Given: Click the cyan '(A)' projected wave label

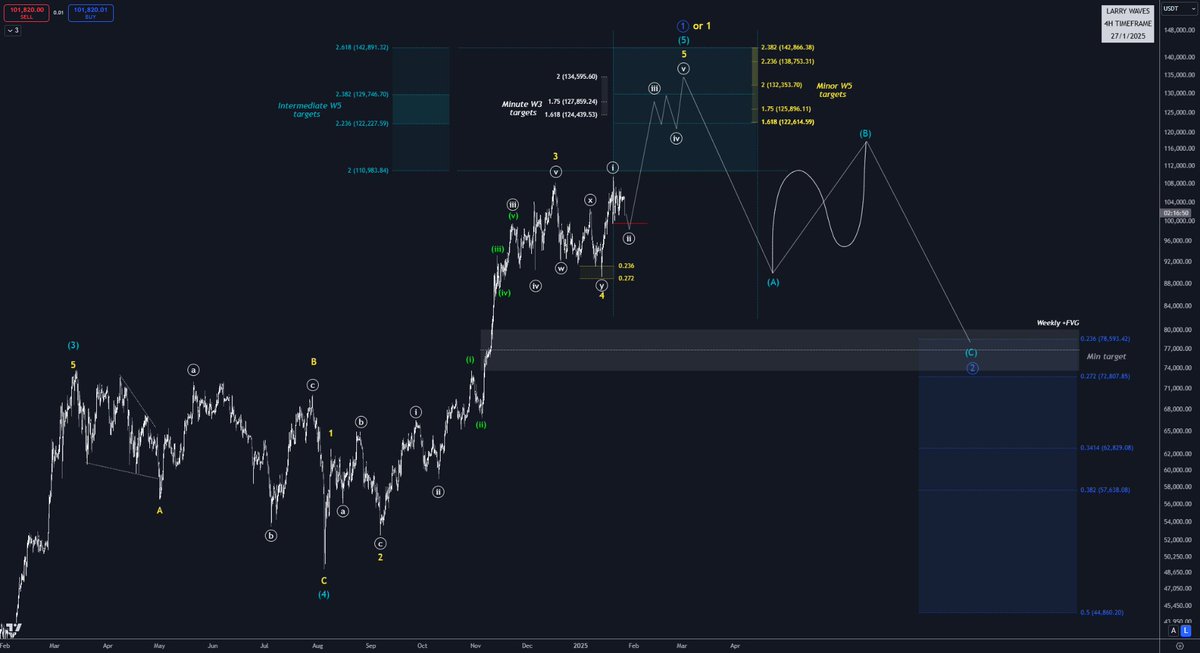Looking at the screenshot, I should pyautogui.click(x=773, y=282).
